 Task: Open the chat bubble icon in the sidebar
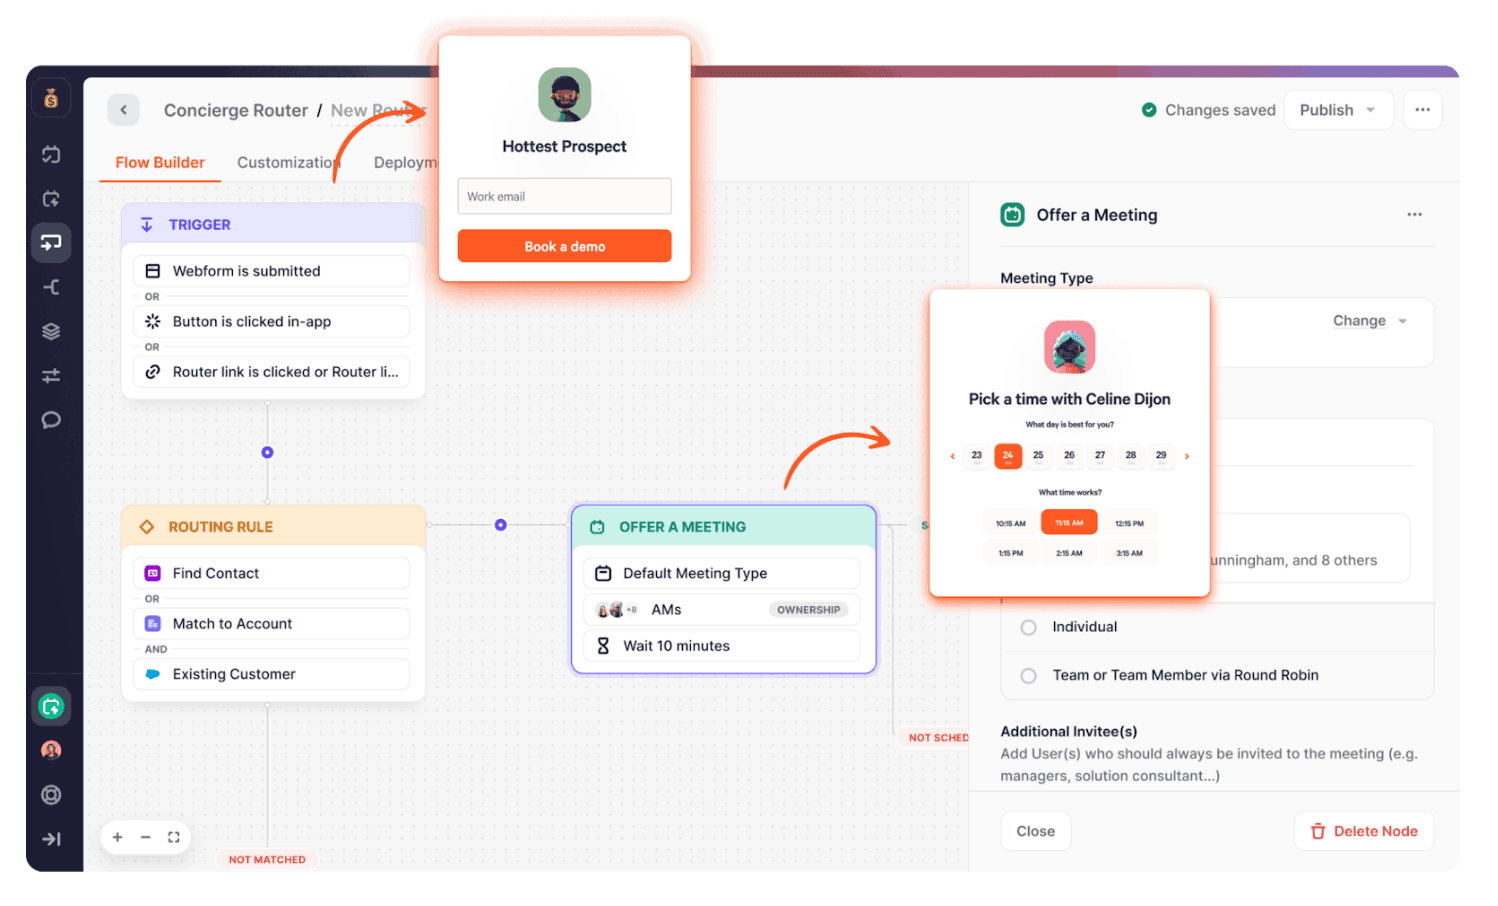pos(51,420)
